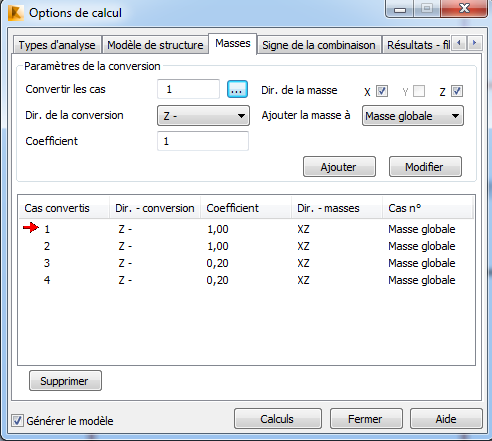
Task: Select Signe de la combinaison tab
Action: tap(319, 45)
